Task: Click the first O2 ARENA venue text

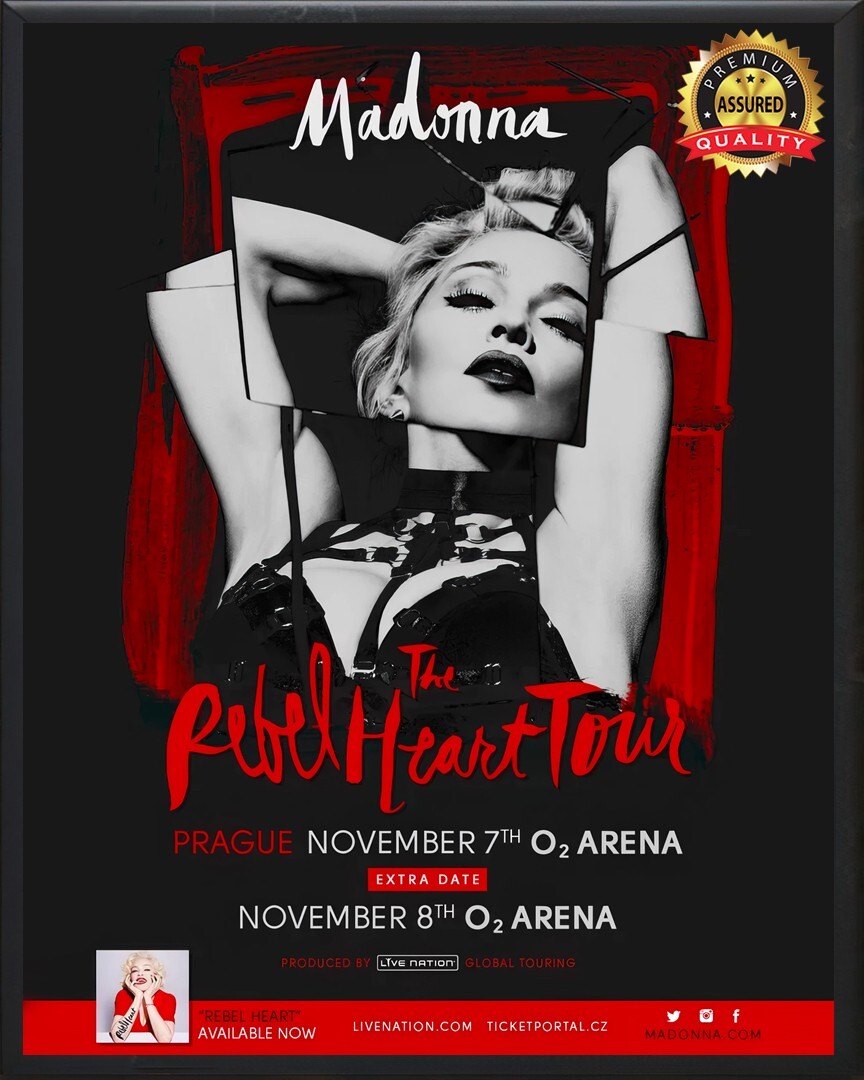Action: pyautogui.click(x=606, y=844)
